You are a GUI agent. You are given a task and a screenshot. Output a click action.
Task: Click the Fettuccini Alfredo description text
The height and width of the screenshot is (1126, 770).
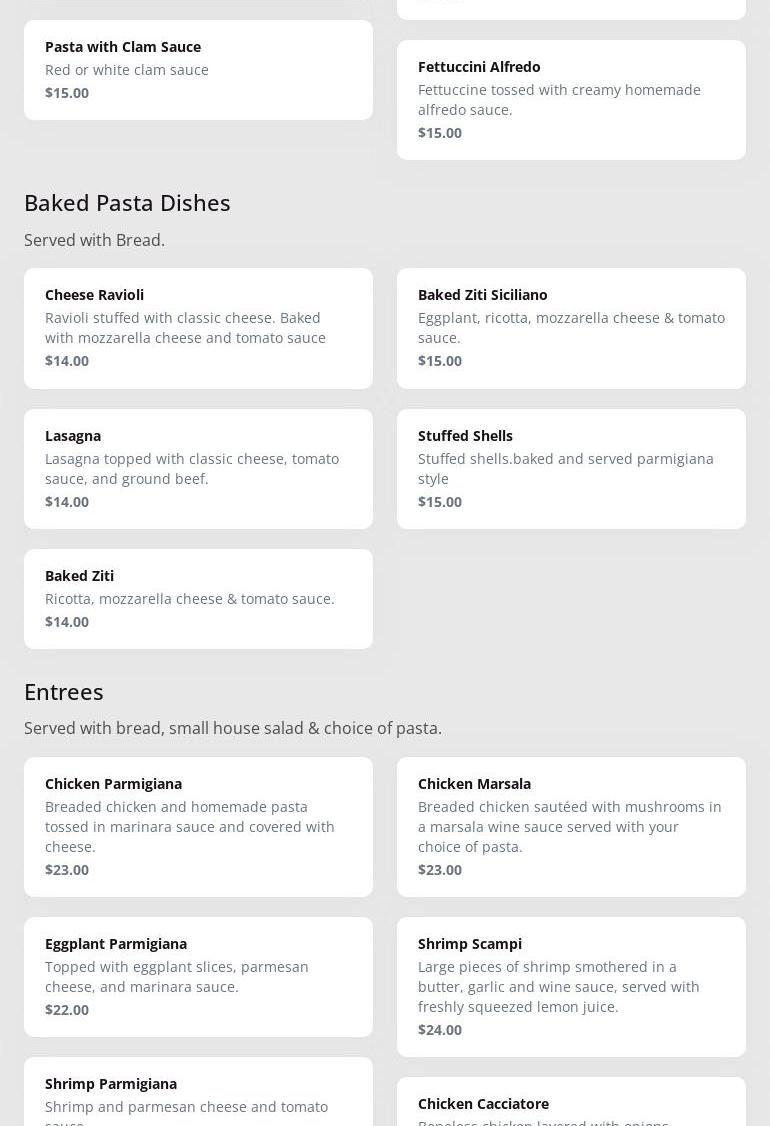pyautogui.click(x=559, y=100)
